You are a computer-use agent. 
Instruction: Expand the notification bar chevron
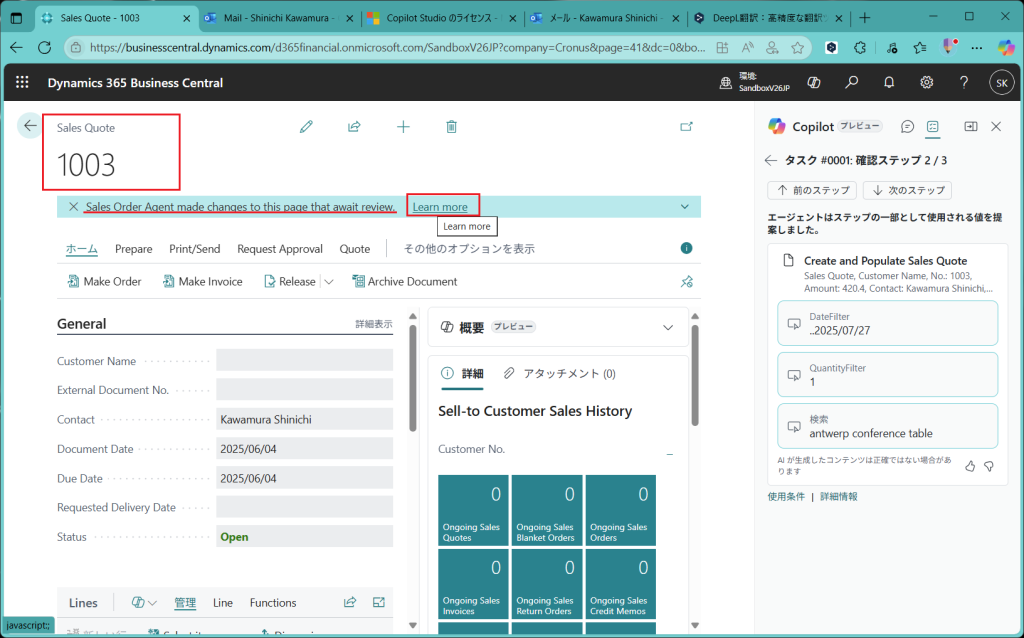(x=684, y=206)
